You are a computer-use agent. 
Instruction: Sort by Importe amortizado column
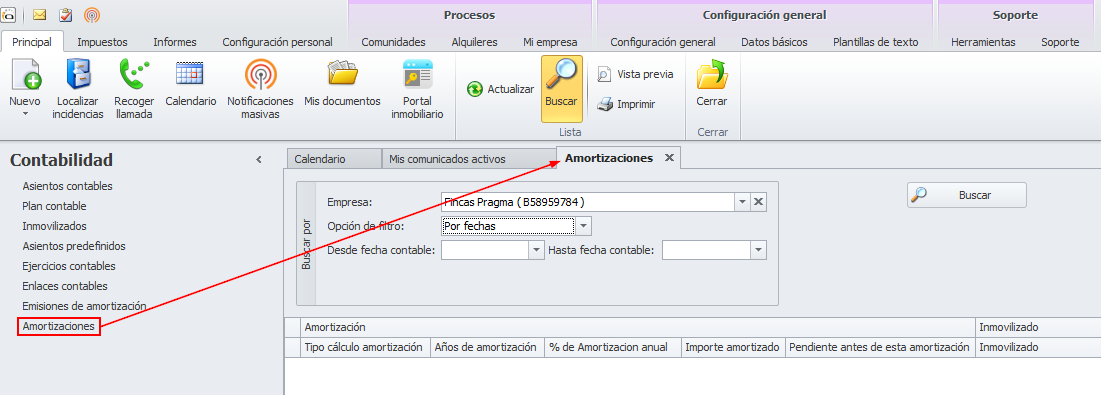click(x=733, y=347)
